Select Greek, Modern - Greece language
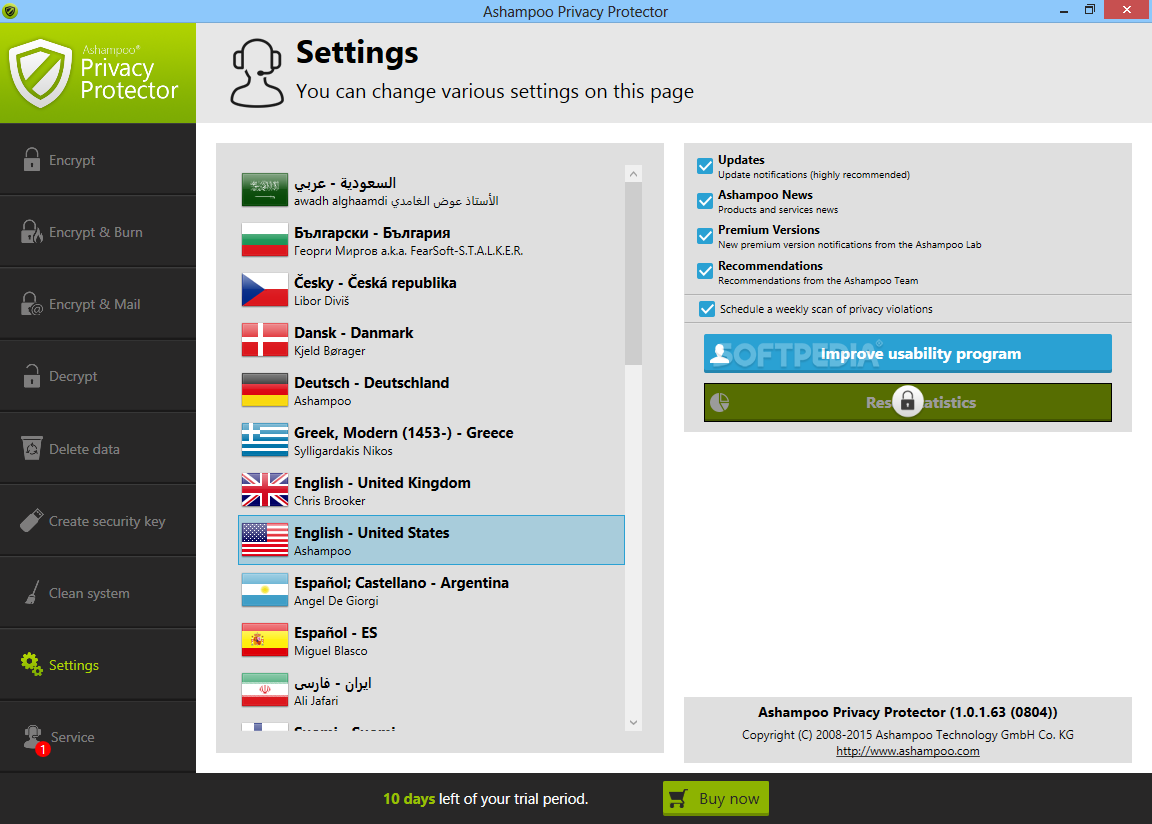Viewport: 1152px width, 824px height. click(x=431, y=440)
